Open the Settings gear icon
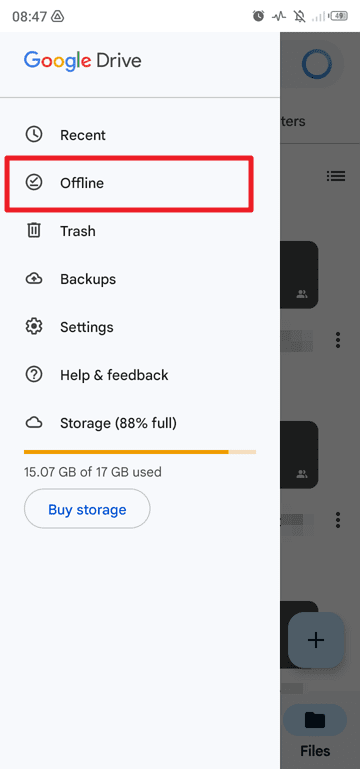Screen dimensions: 360x769 tap(34, 327)
